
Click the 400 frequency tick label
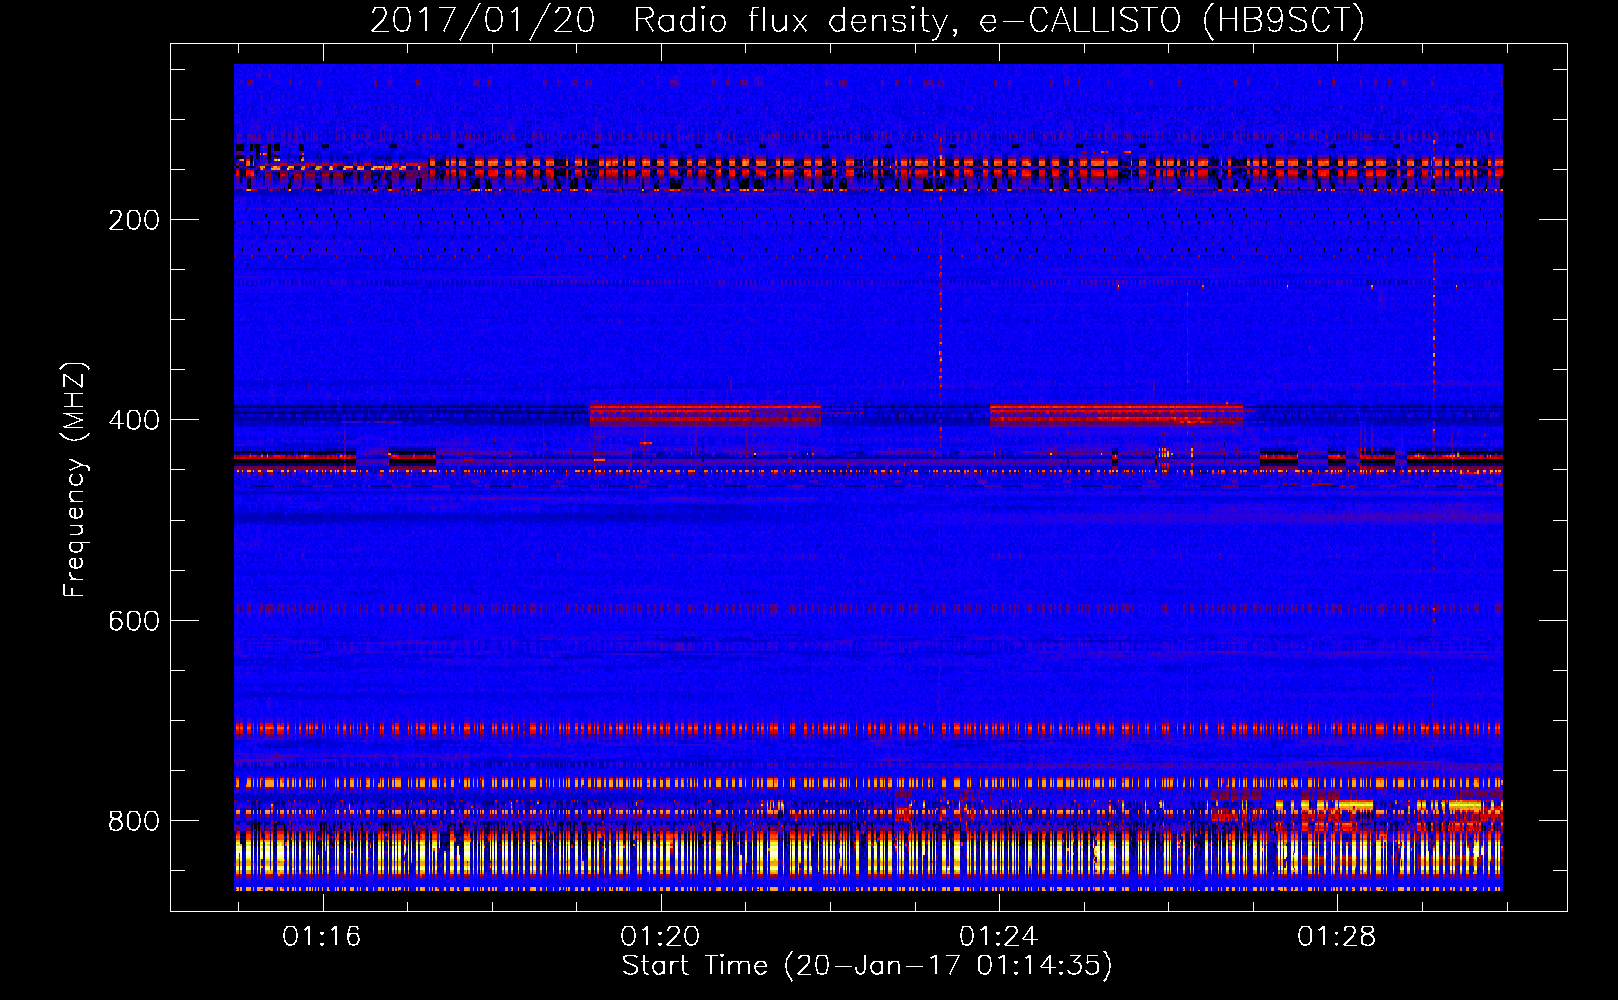[x=134, y=420]
